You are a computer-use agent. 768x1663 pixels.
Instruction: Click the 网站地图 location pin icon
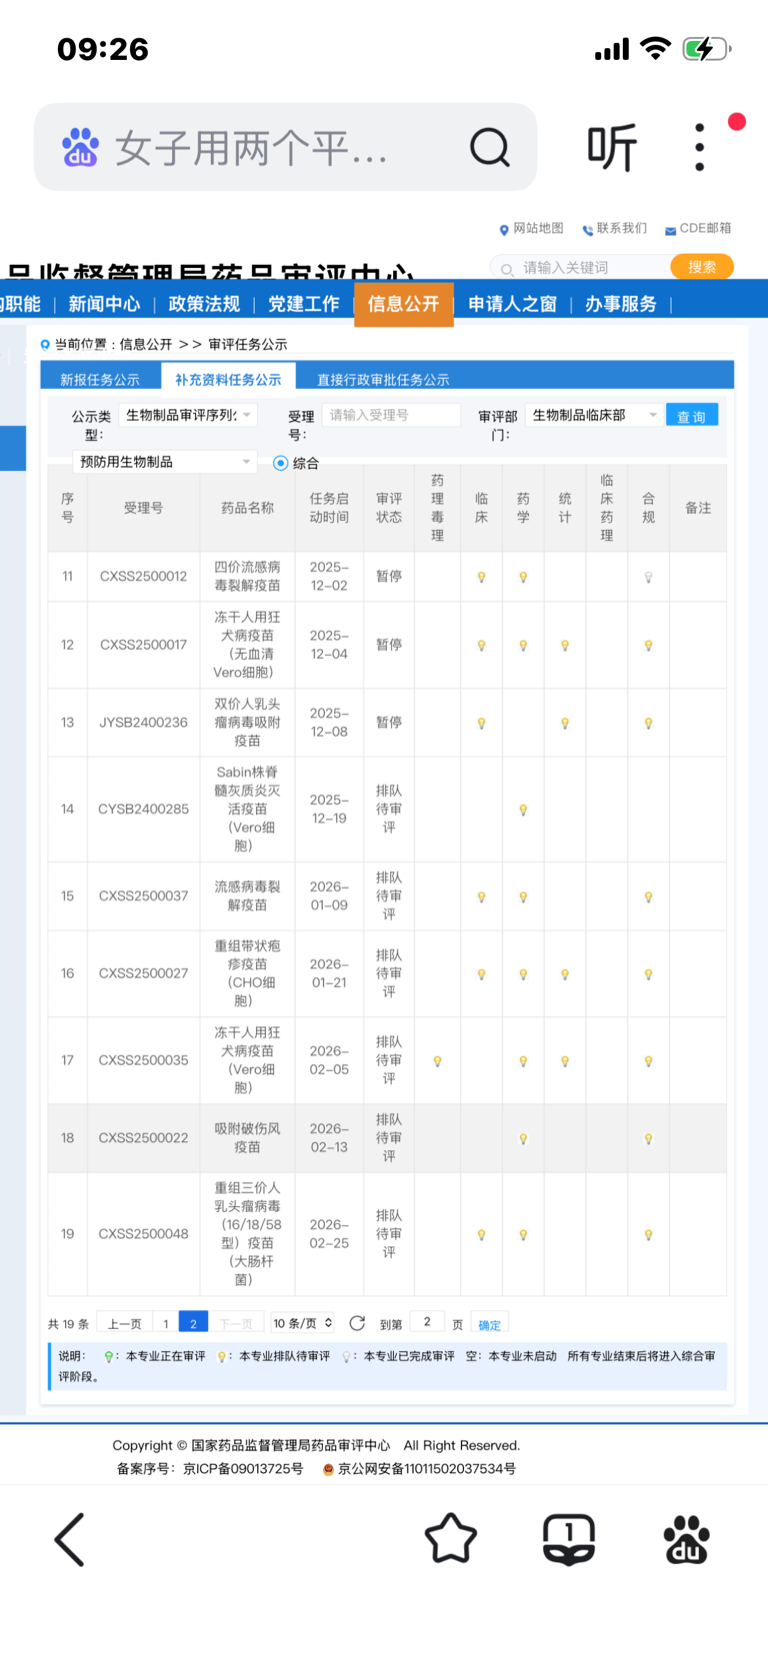click(x=504, y=230)
